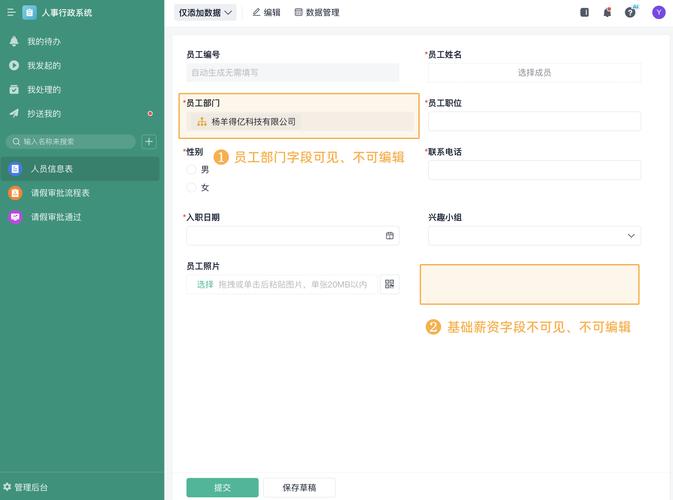Viewport: 673px width, 500px height.
Task: Open 我的待办 bell icon
Action: (x=14, y=41)
